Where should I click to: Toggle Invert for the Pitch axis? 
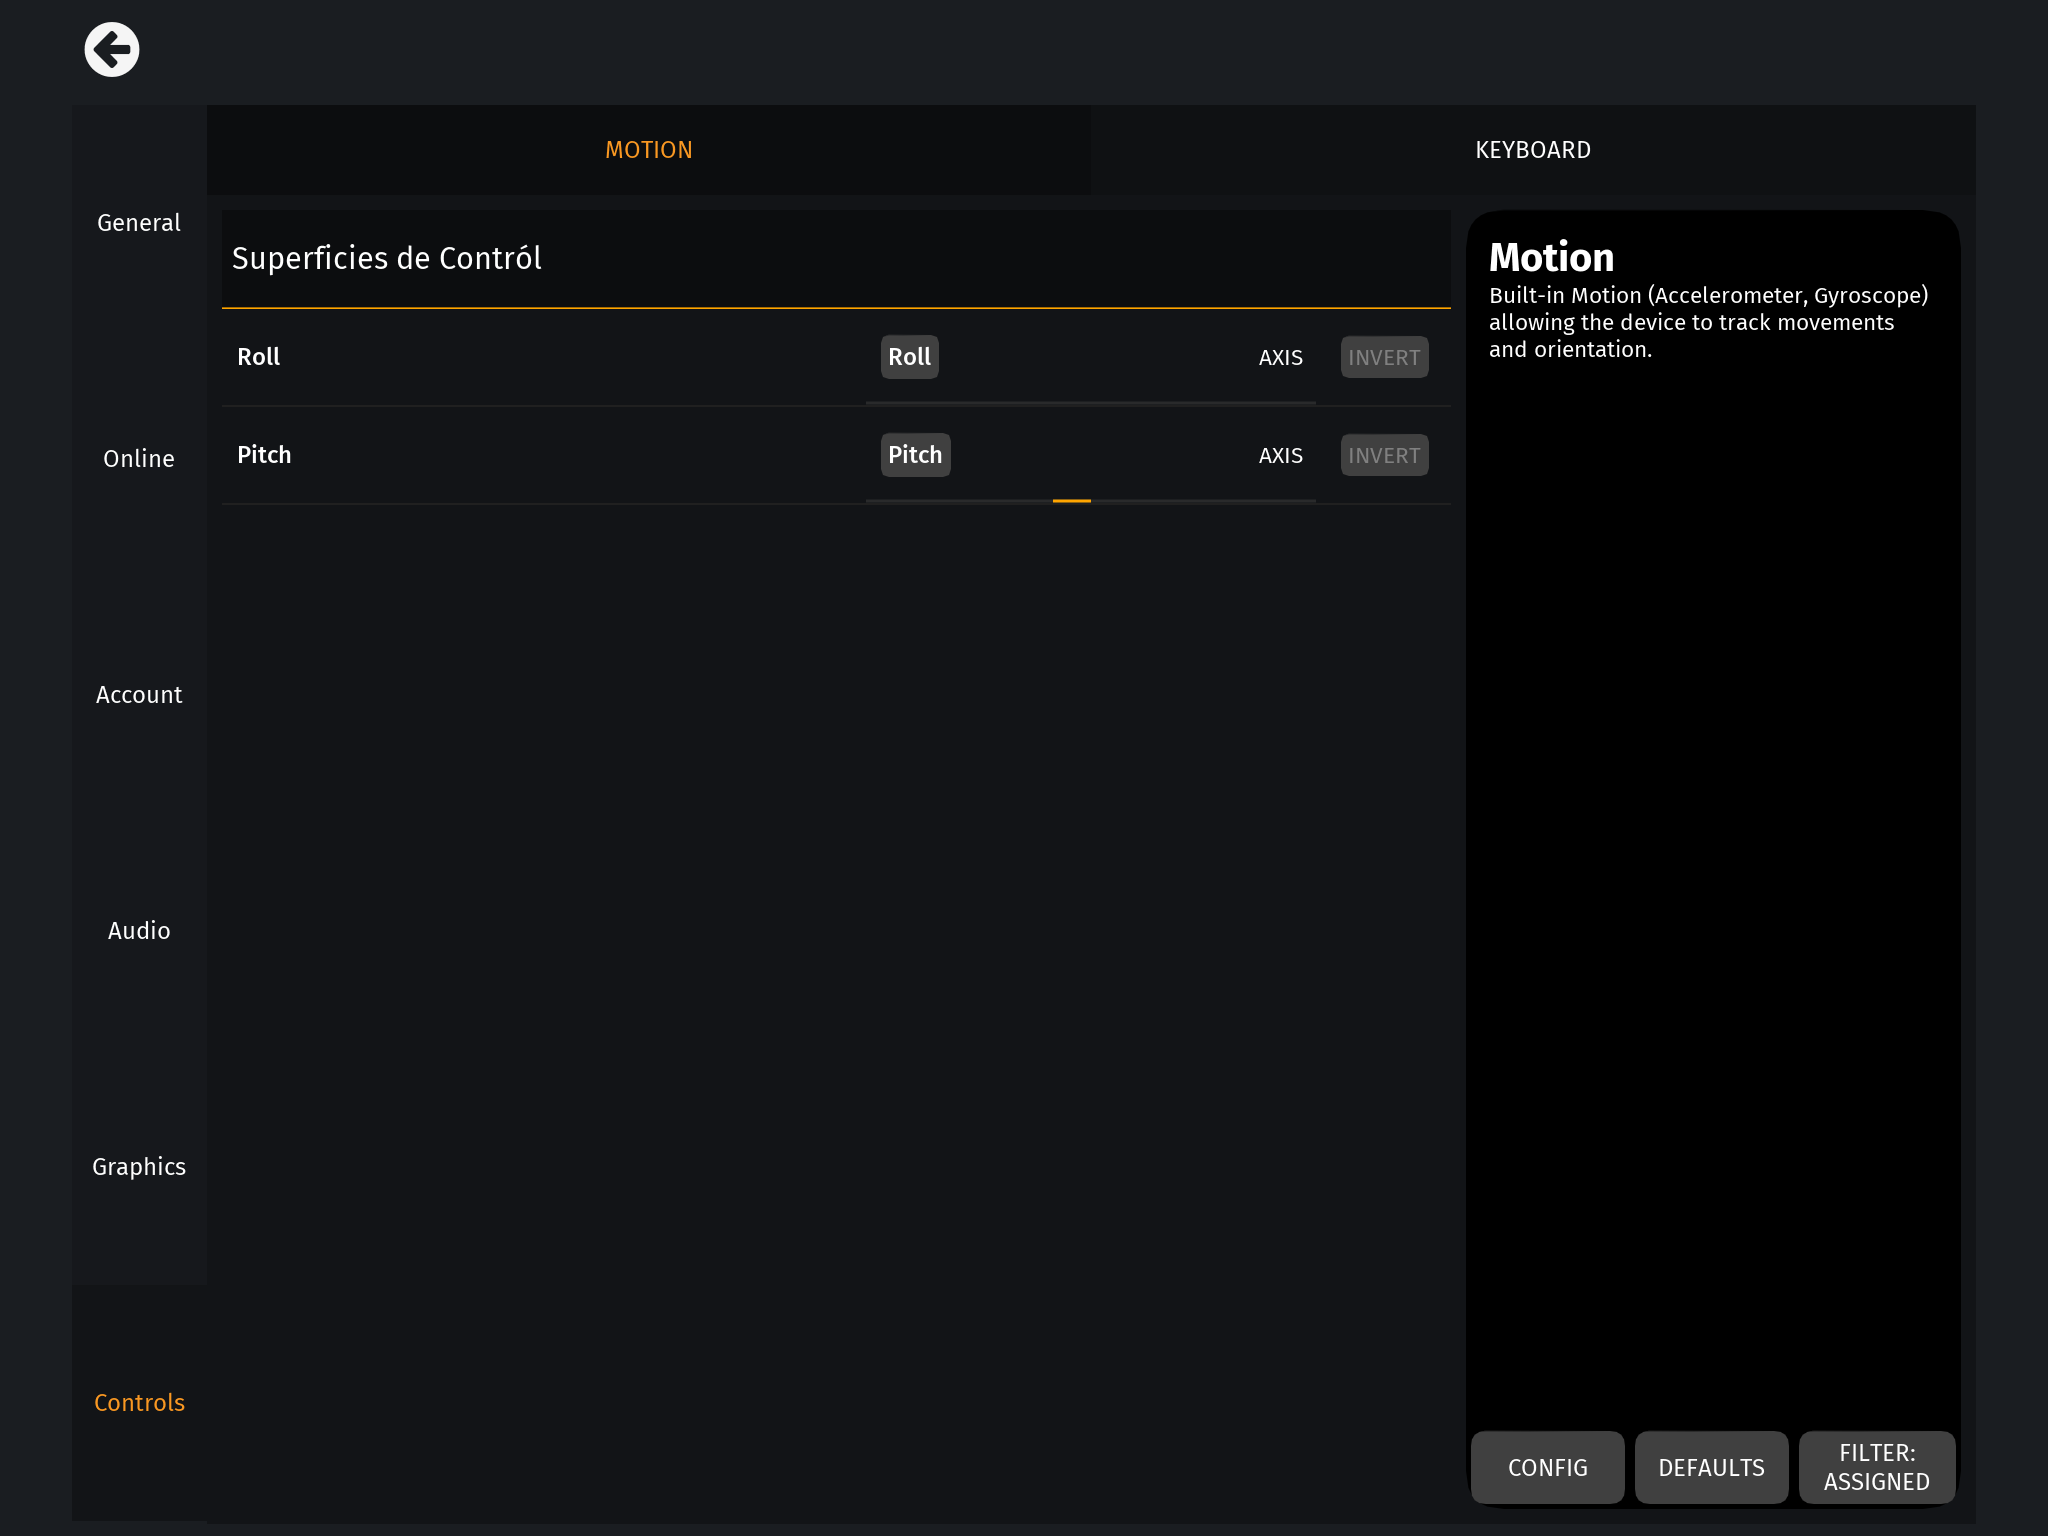click(x=1383, y=456)
